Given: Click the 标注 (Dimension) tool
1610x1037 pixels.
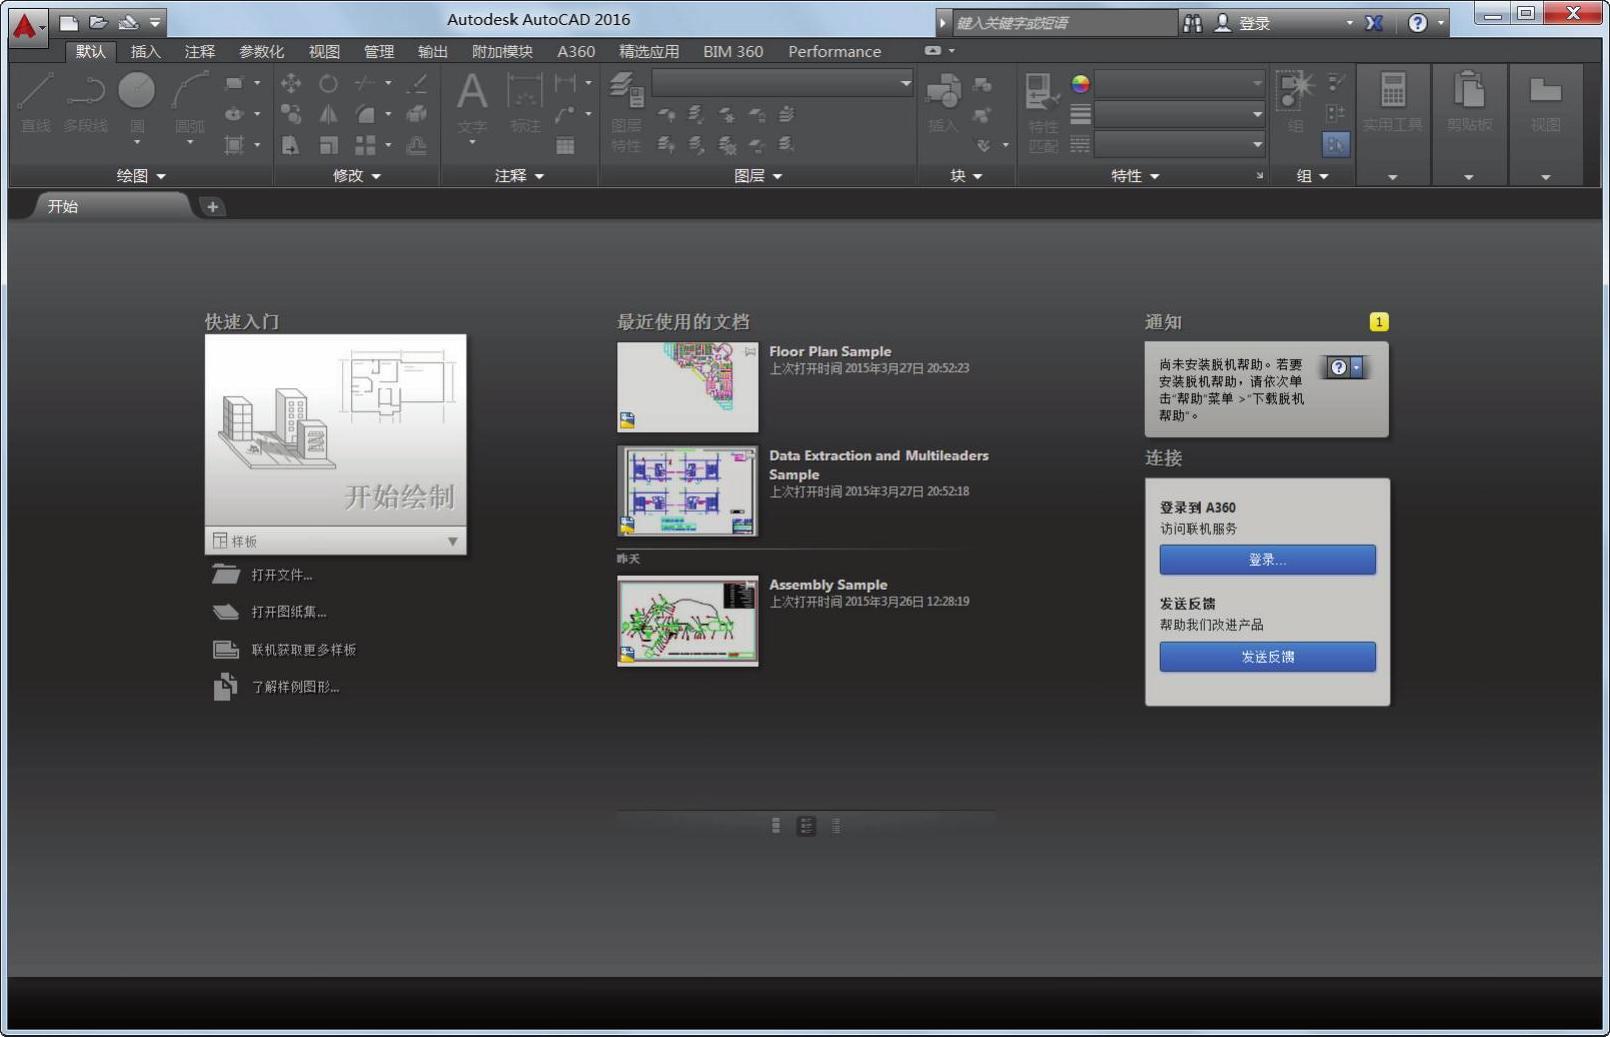Looking at the screenshot, I should tap(525, 103).
